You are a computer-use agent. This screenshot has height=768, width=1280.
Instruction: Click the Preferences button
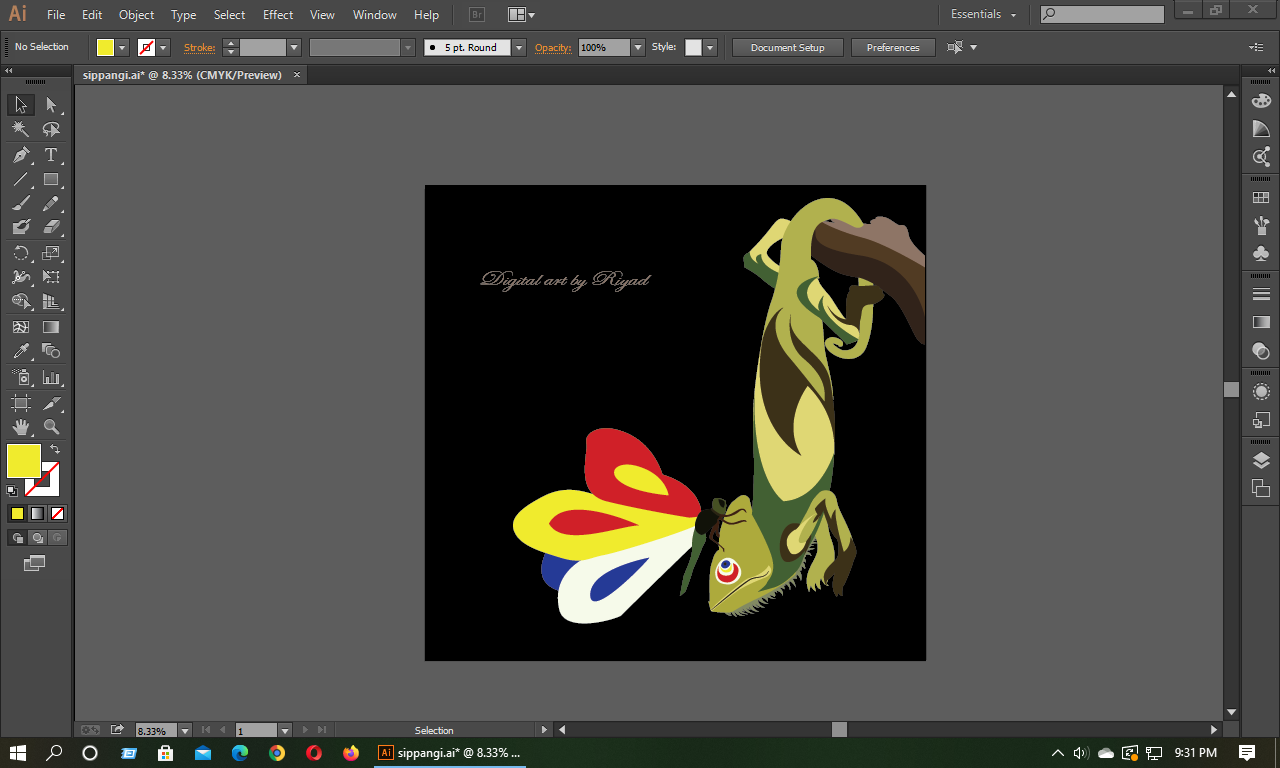pos(893,48)
